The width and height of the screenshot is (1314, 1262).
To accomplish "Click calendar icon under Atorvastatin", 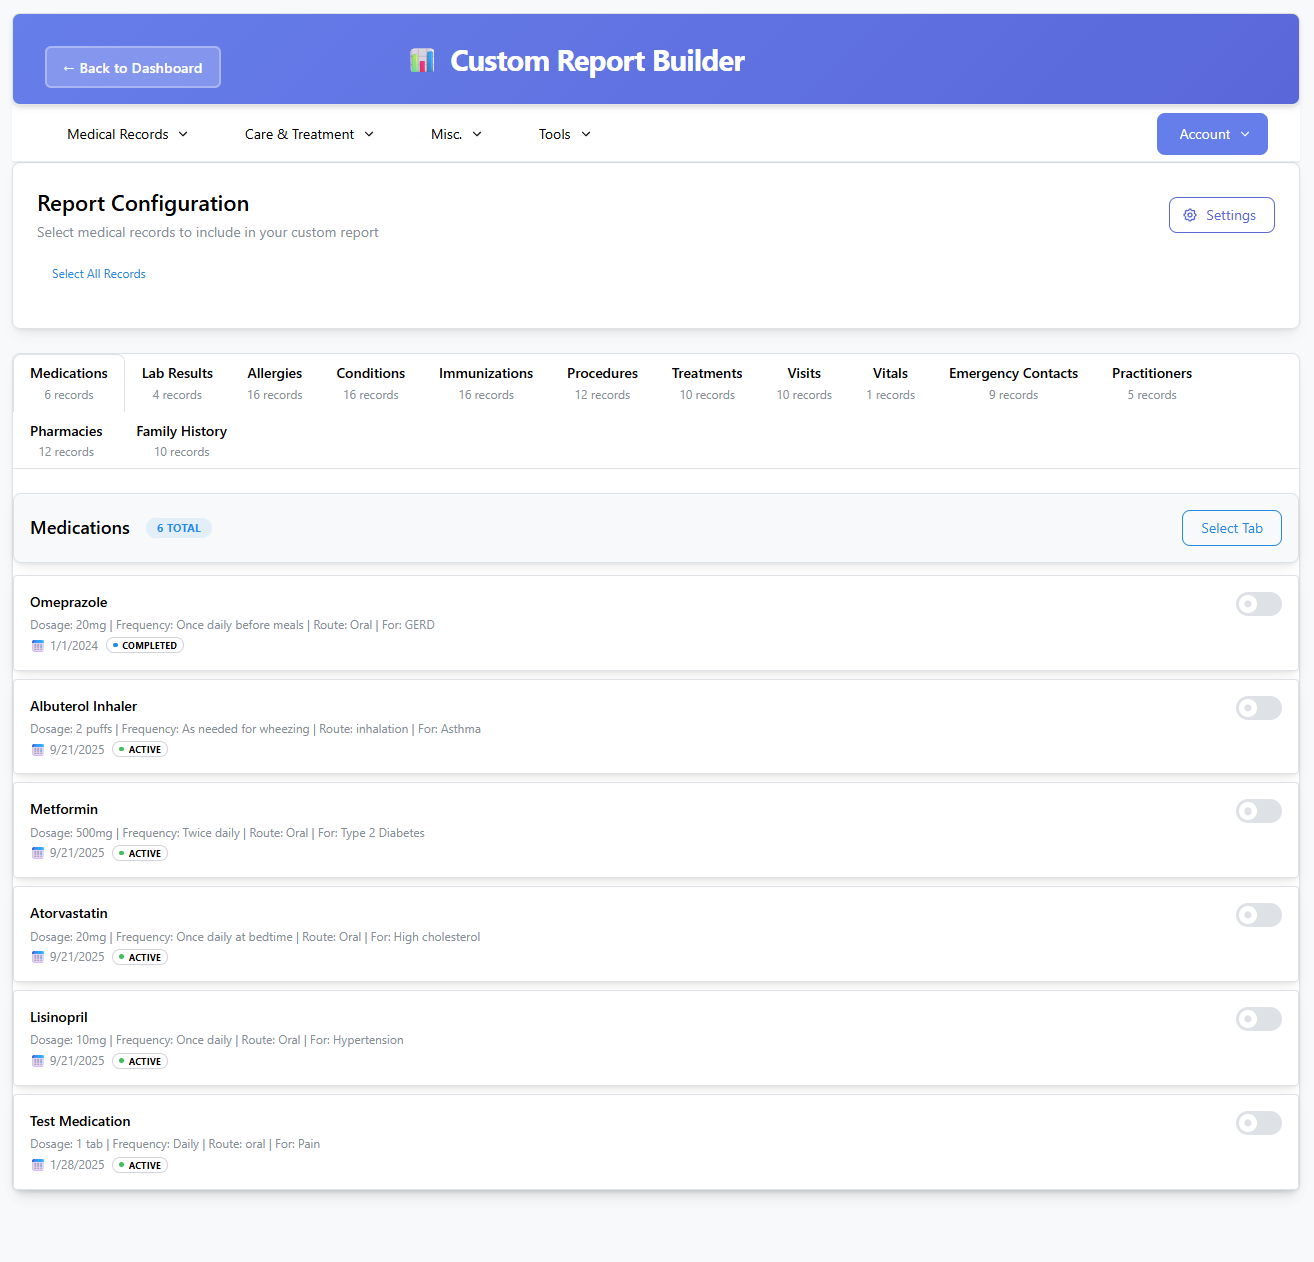I will [x=38, y=958].
